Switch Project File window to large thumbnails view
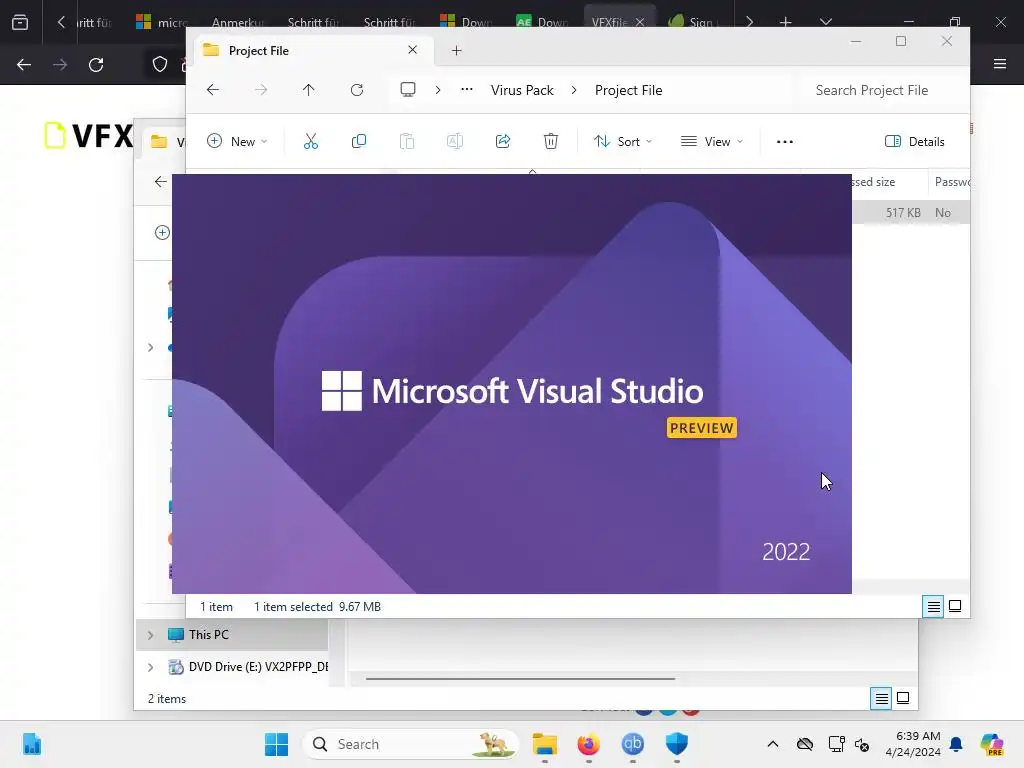The width and height of the screenshot is (1024, 768). (955, 607)
